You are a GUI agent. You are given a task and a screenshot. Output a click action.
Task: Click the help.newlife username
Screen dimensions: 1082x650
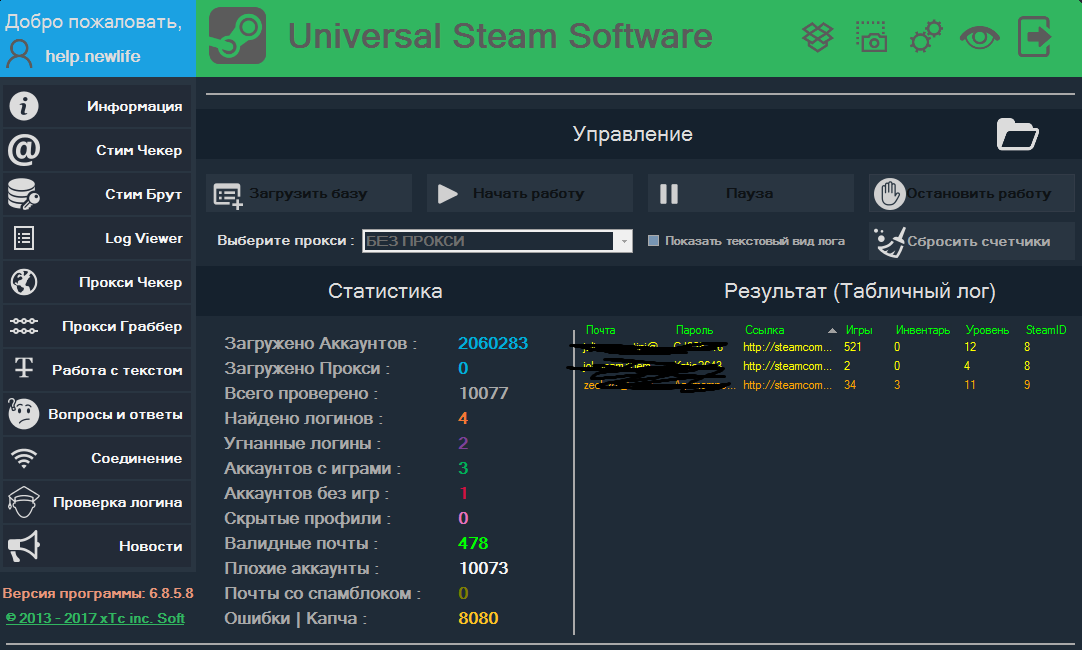coord(92,56)
